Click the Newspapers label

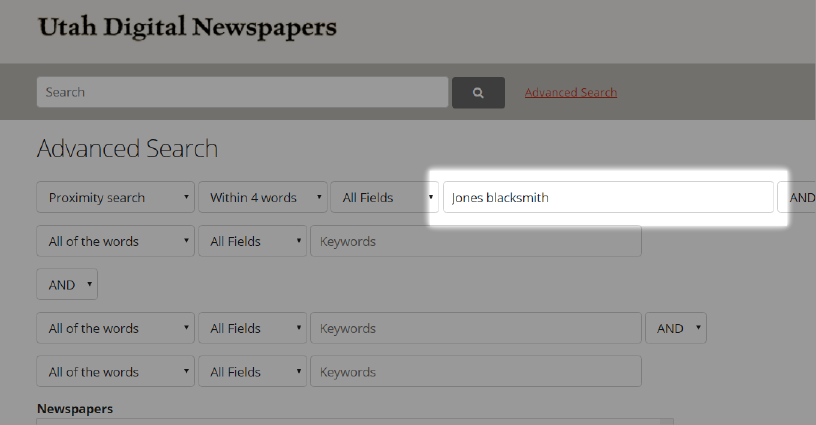(x=75, y=409)
